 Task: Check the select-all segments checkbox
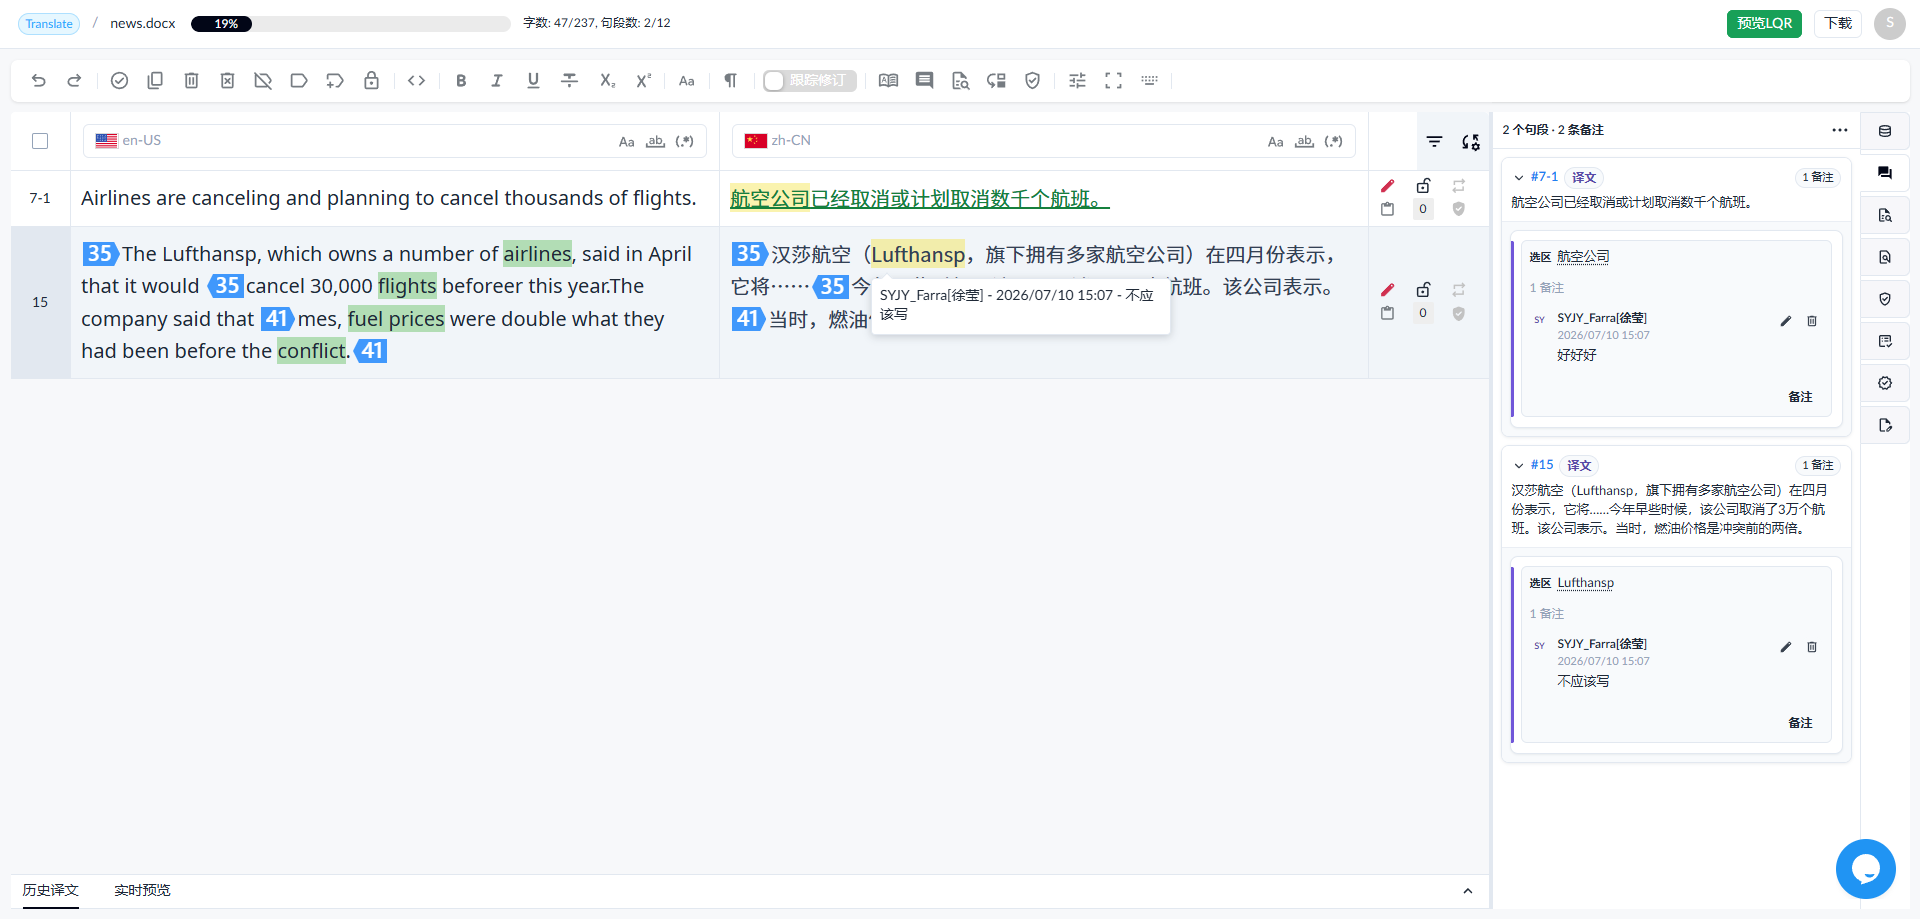tap(40, 141)
